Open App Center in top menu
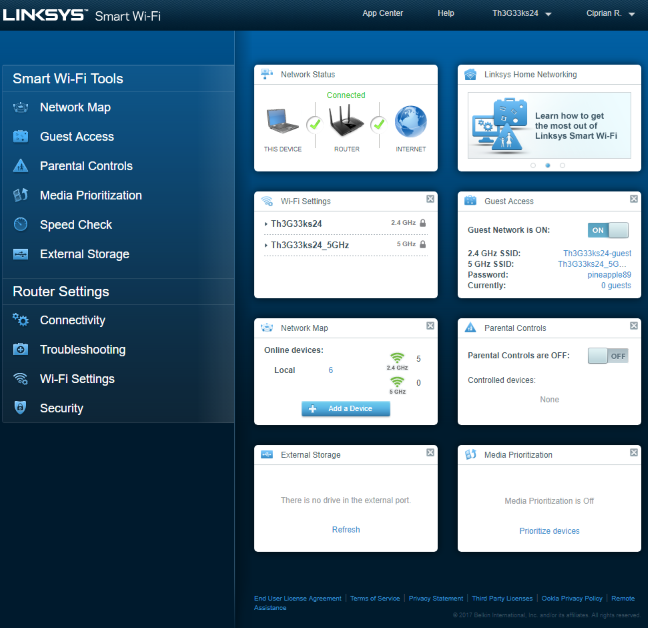This screenshot has width=648, height=628. pyautogui.click(x=382, y=13)
